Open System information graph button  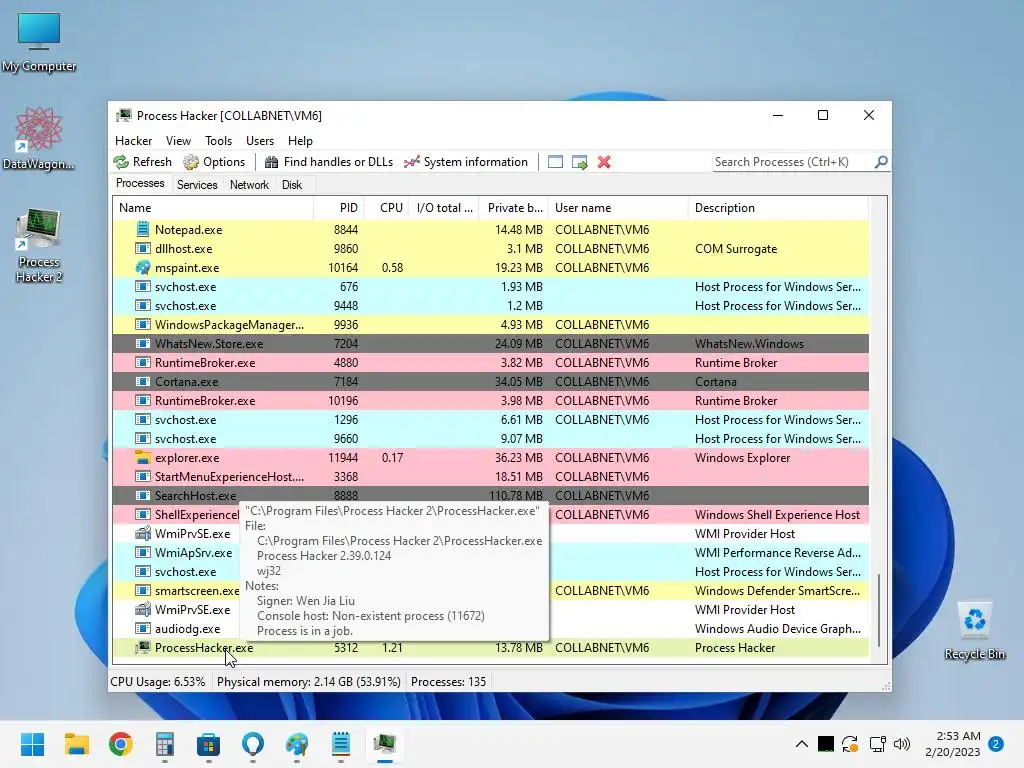[466, 162]
